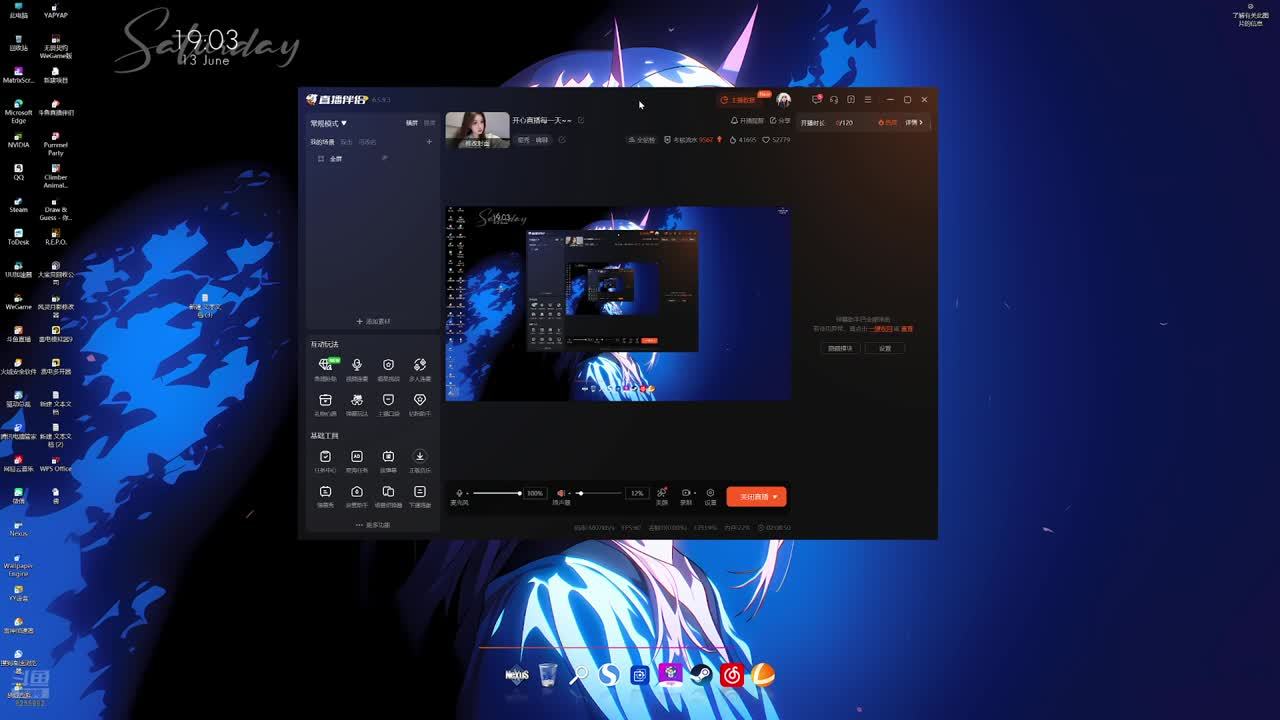Open the arrow on 关闭直播 button
Viewport: 1280px width, 720px height.
(x=775, y=497)
